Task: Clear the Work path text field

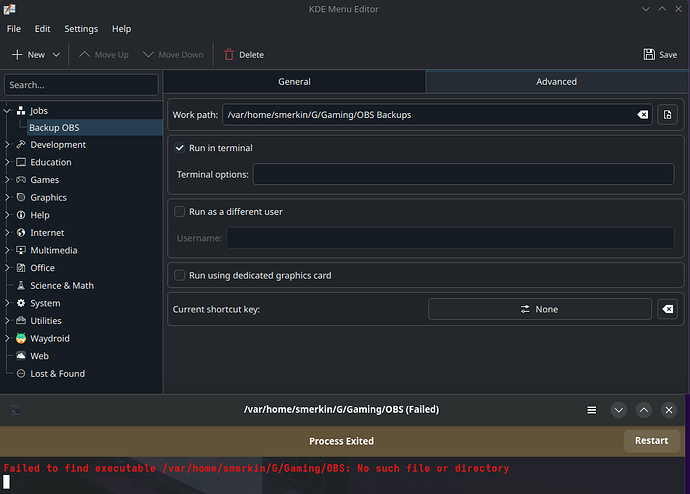Action: [643, 115]
